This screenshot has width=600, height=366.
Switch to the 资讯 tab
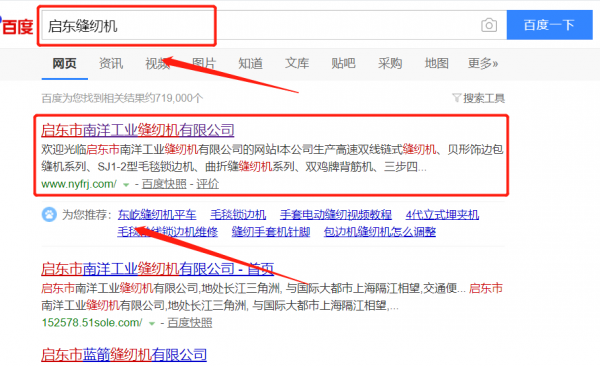click(x=111, y=63)
